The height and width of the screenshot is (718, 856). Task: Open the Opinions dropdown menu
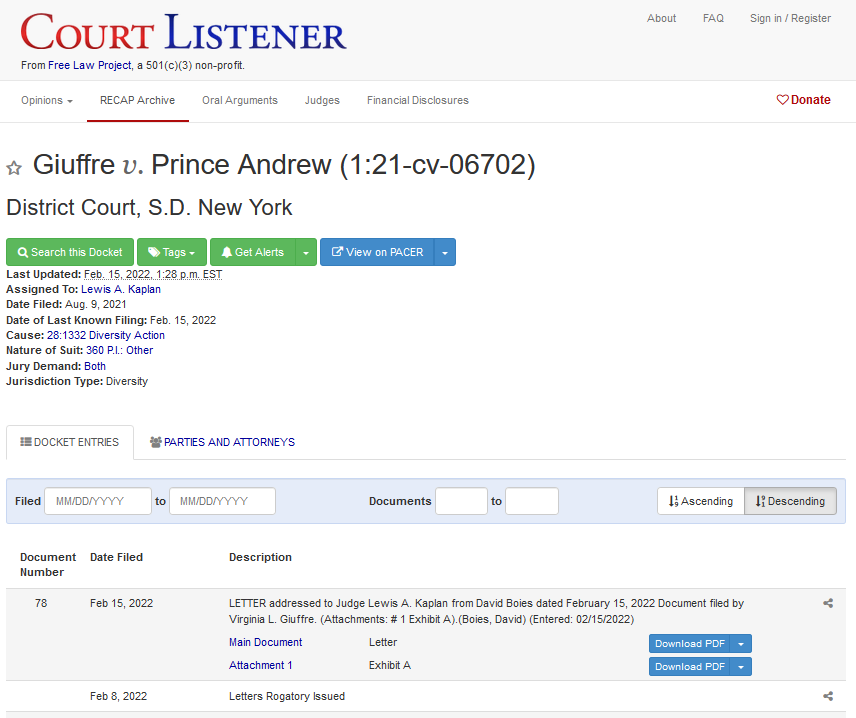(47, 100)
